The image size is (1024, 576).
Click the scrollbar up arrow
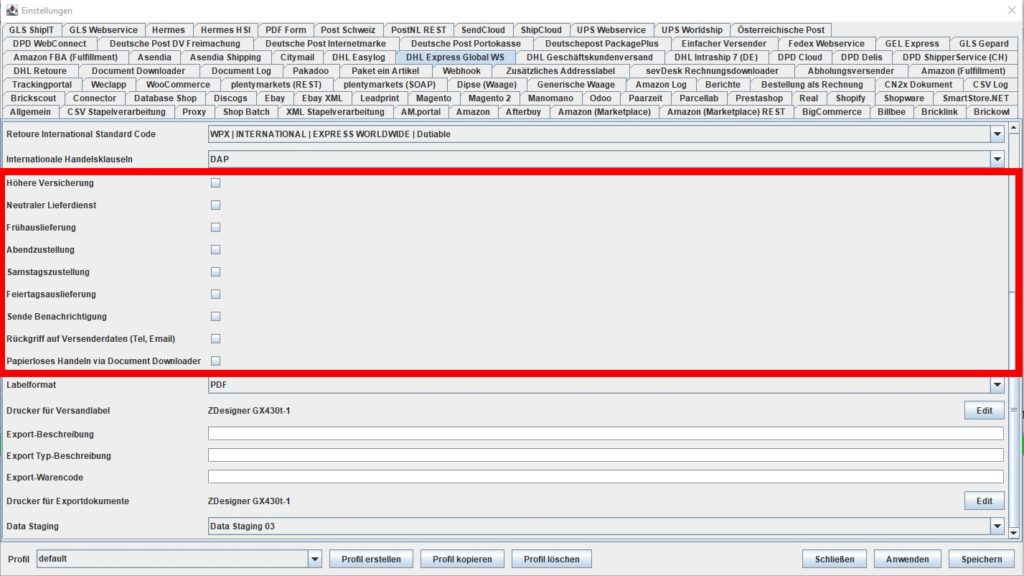click(1014, 129)
